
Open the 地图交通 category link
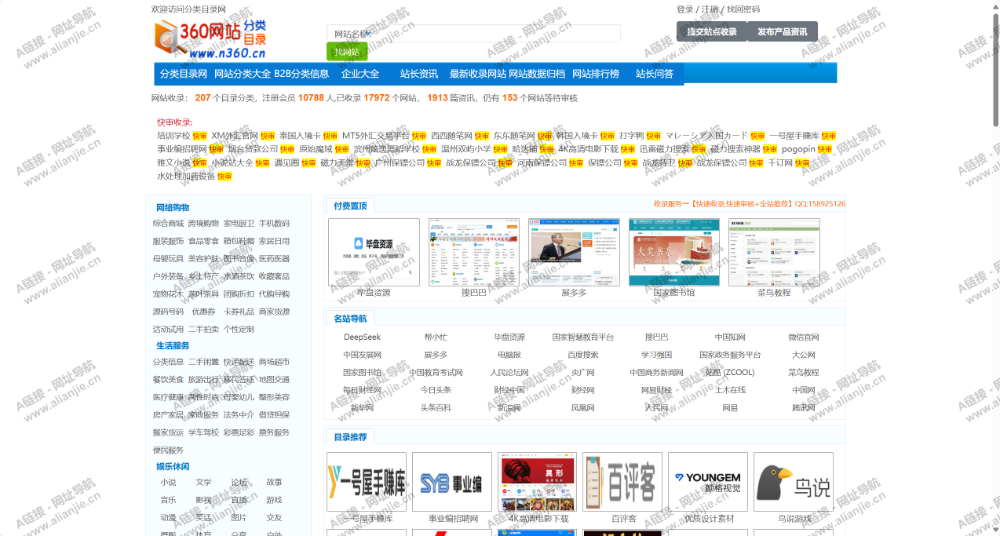(x=274, y=380)
